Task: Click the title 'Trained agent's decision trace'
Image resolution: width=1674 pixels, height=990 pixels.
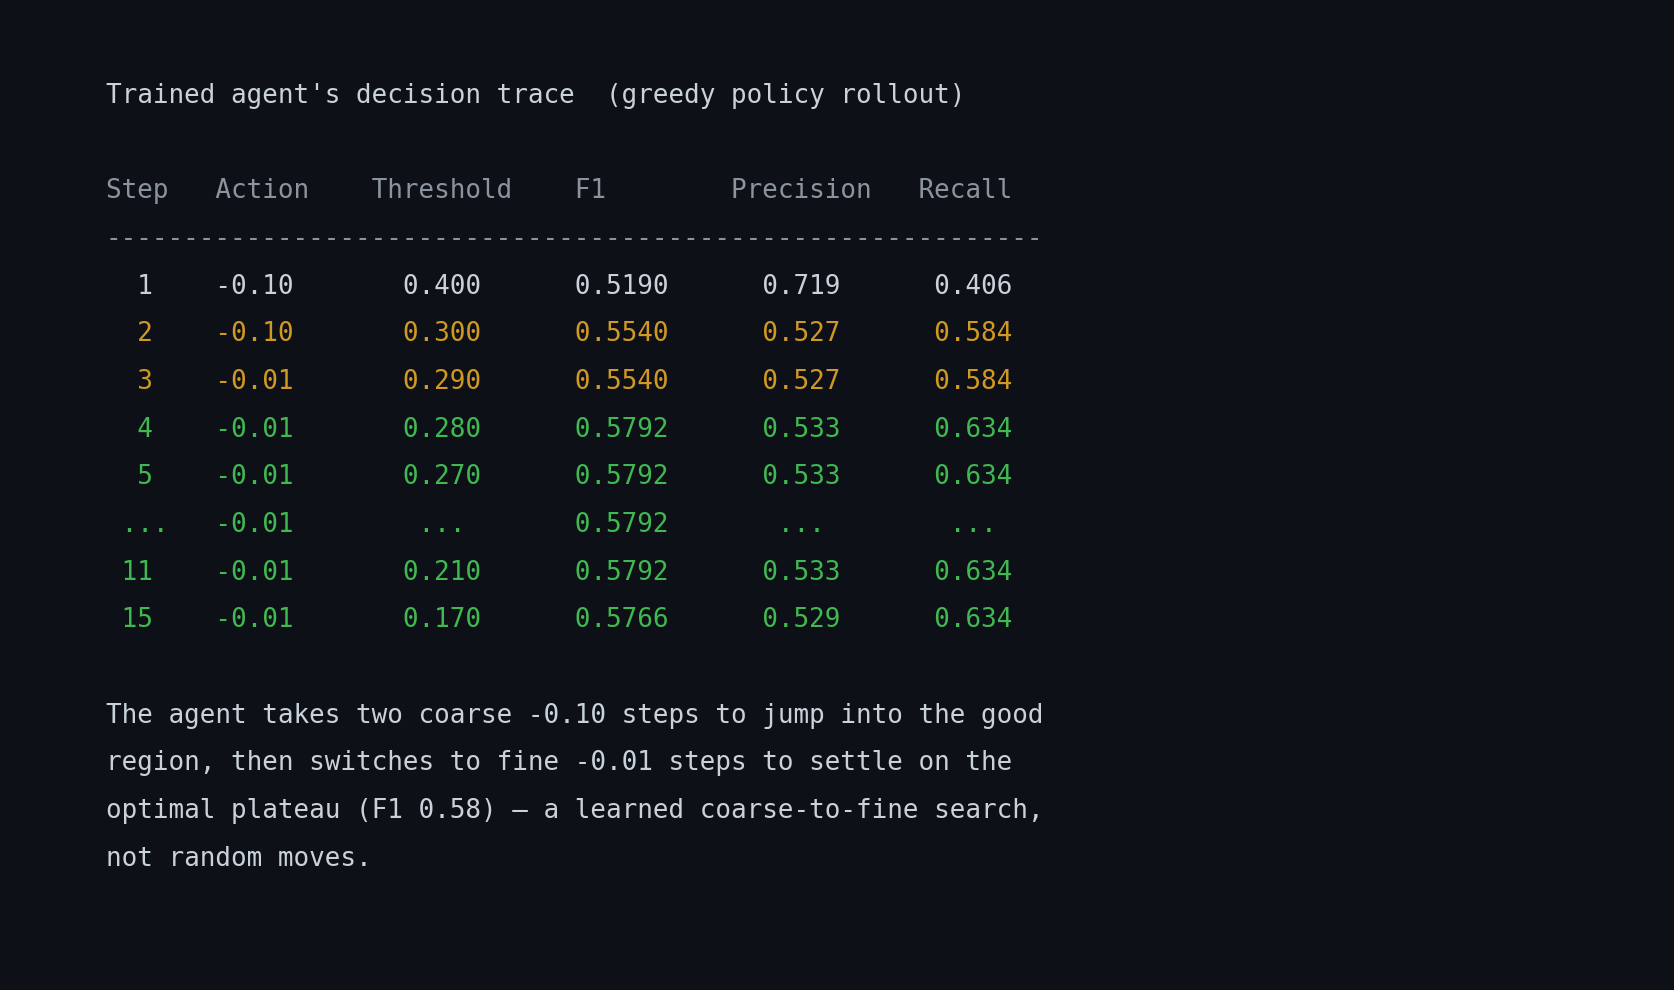Action: coord(340,95)
